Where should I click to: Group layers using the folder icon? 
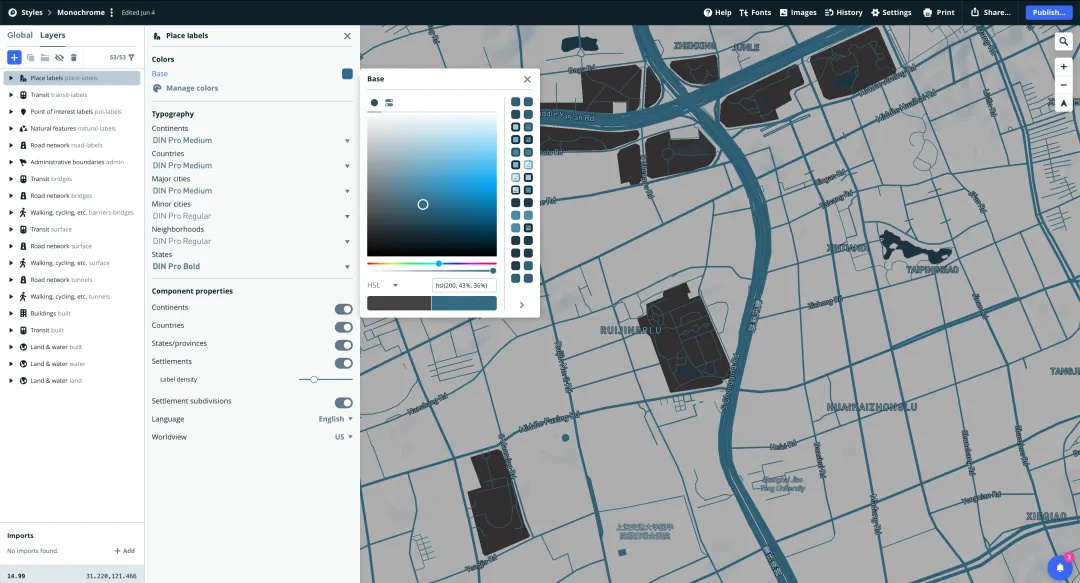pyautogui.click(x=45, y=58)
